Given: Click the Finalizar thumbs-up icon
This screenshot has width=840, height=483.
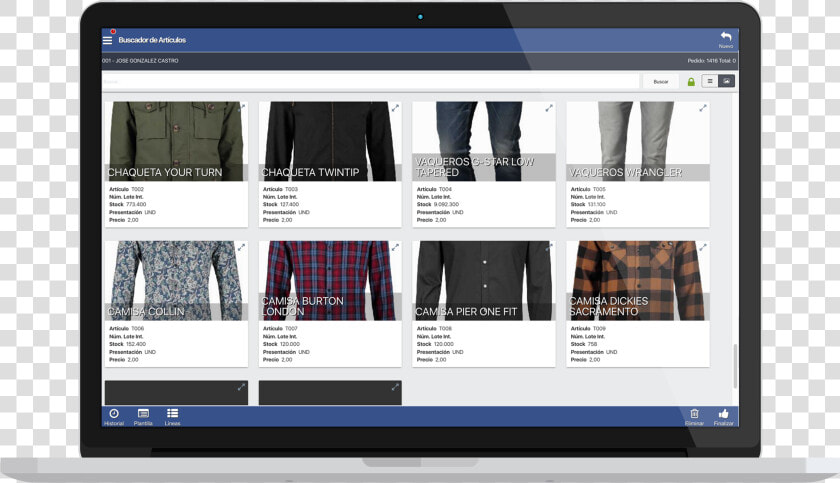Looking at the screenshot, I should [724, 413].
